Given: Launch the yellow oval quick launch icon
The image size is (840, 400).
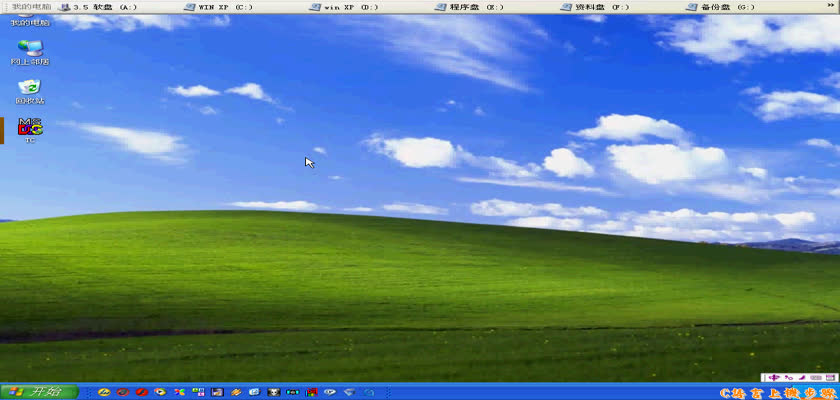Looking at the screenshot, I should [x=104, y=393].
